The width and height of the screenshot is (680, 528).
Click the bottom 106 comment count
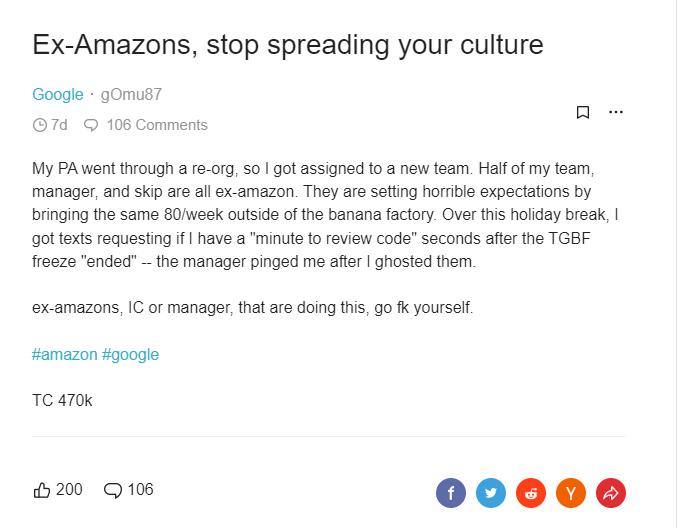tap(140, 489)
